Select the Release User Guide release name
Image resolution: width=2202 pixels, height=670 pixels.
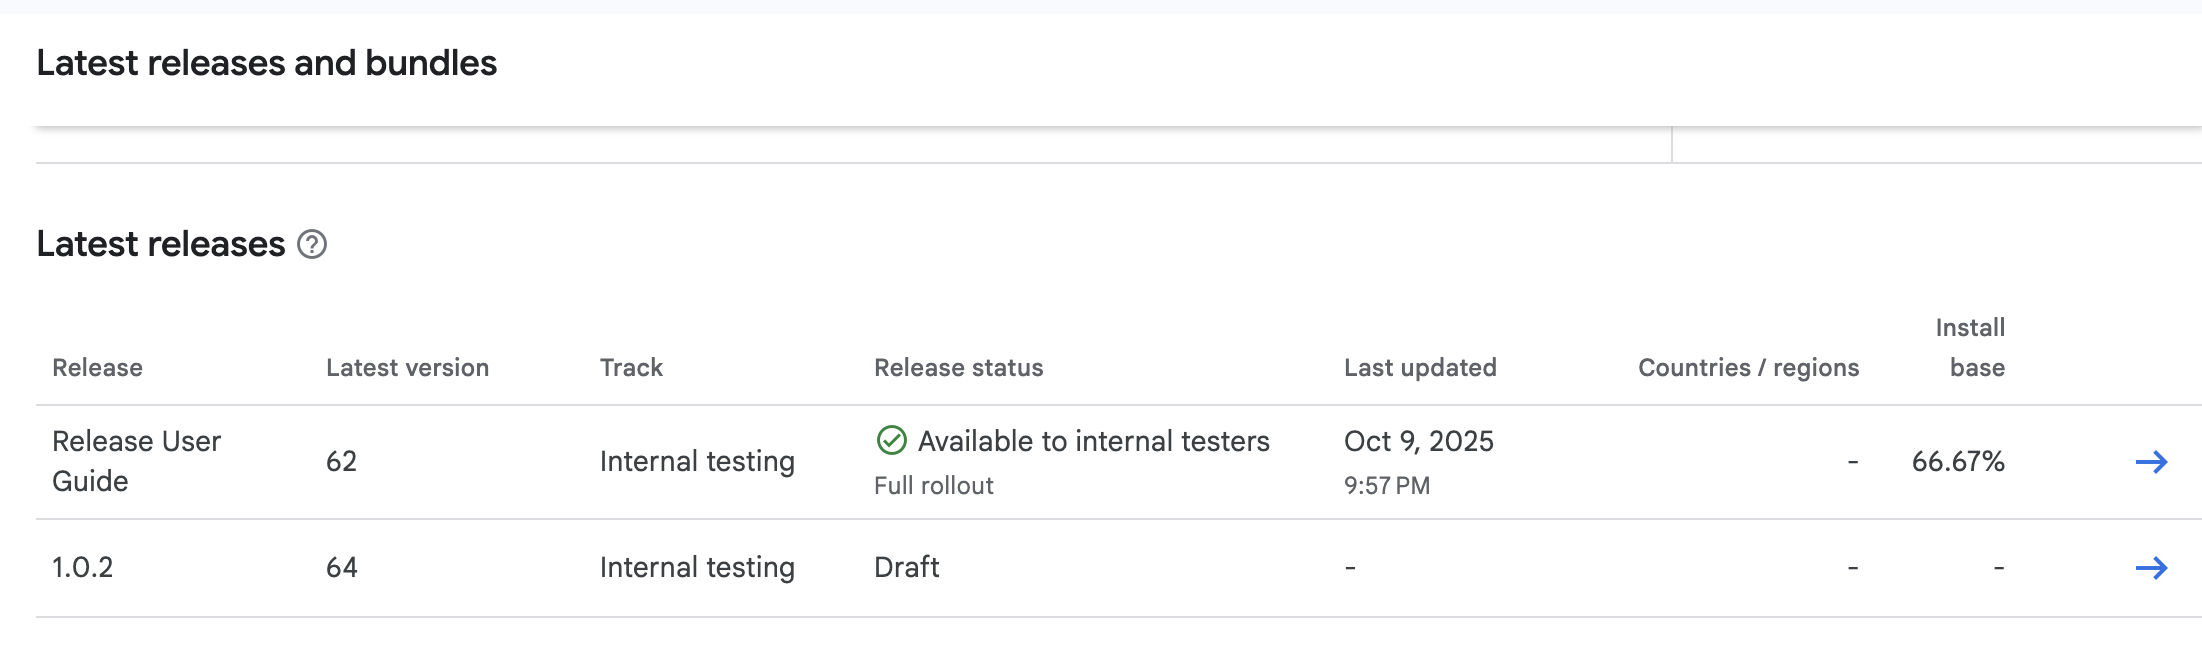coord(136,461)
